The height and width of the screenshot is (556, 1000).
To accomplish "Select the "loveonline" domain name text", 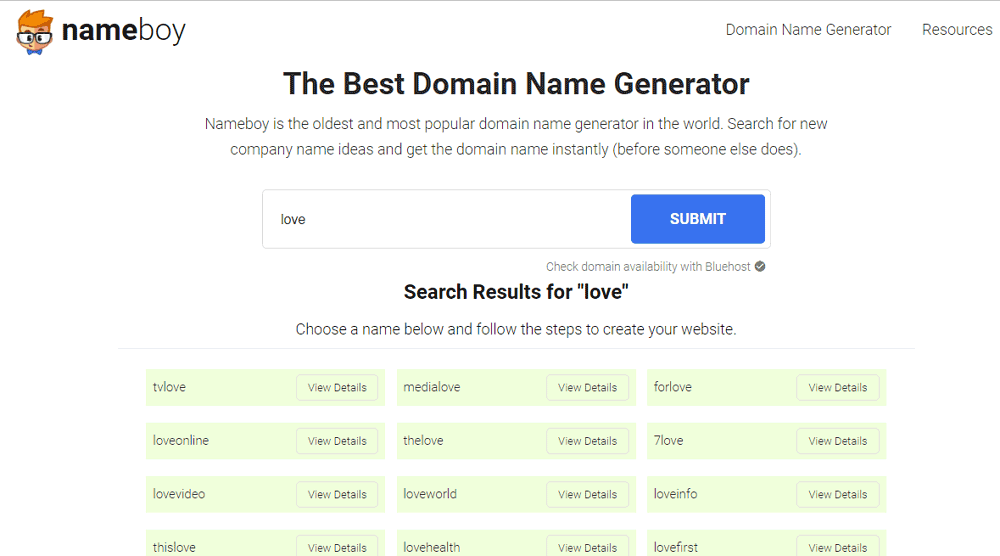I will pyautogui.click(x=180, y=441).
